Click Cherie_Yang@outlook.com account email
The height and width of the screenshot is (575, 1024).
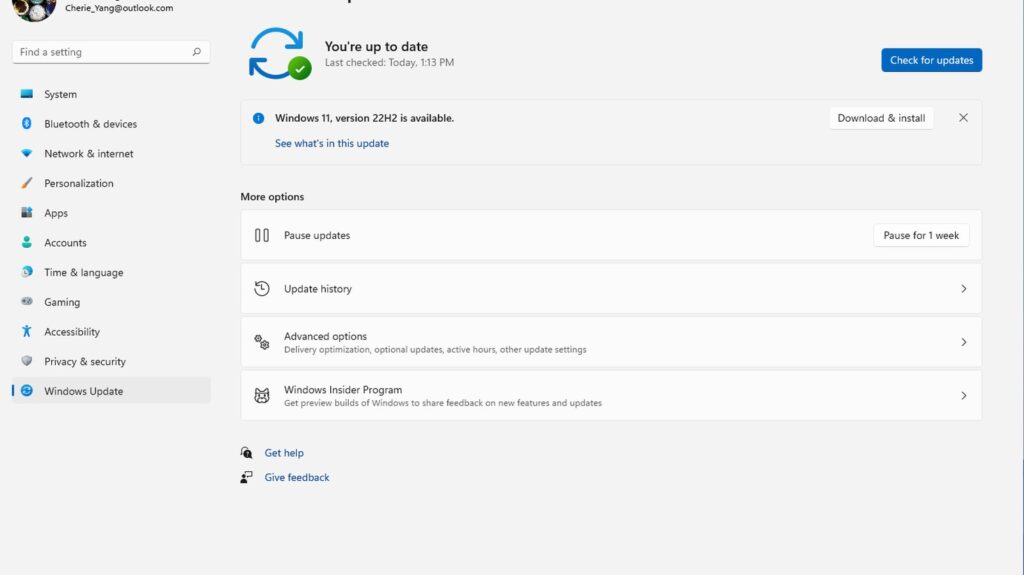[x=119, y=8]
